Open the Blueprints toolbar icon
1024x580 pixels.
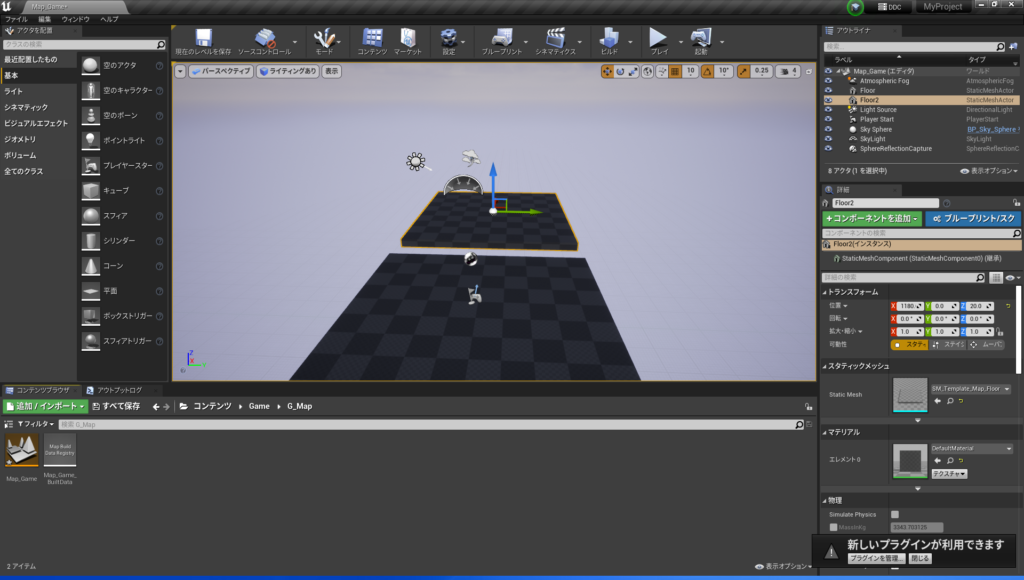pos(501,40)
